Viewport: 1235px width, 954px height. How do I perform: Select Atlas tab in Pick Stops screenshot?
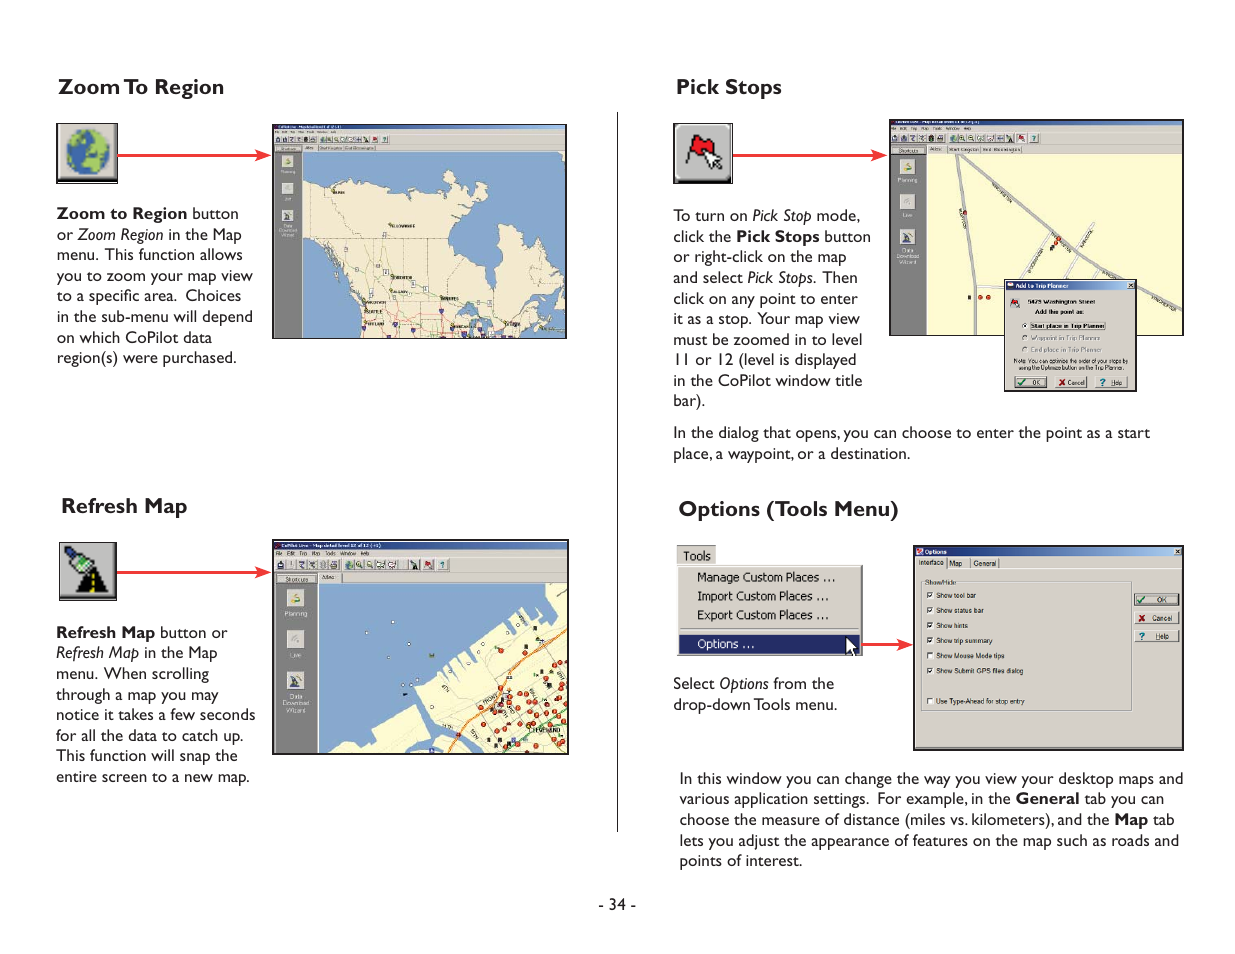936,149
